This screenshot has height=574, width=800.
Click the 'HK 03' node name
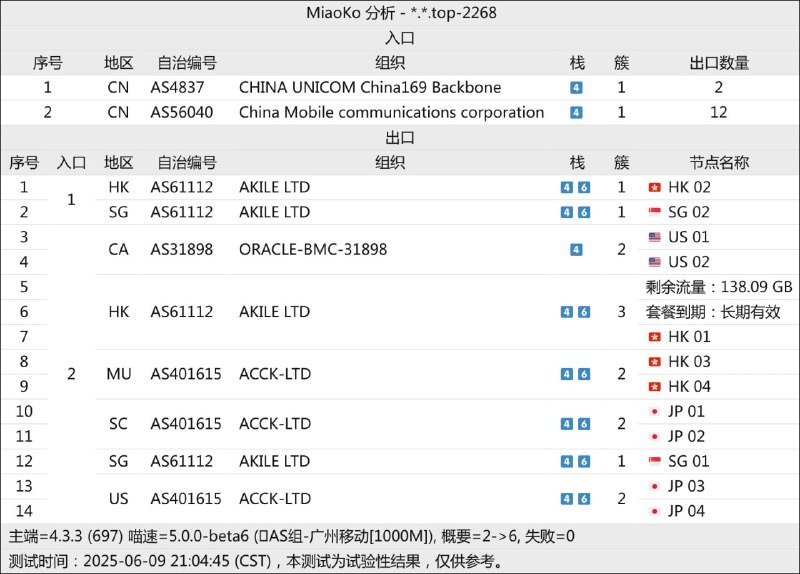point(689,362)
